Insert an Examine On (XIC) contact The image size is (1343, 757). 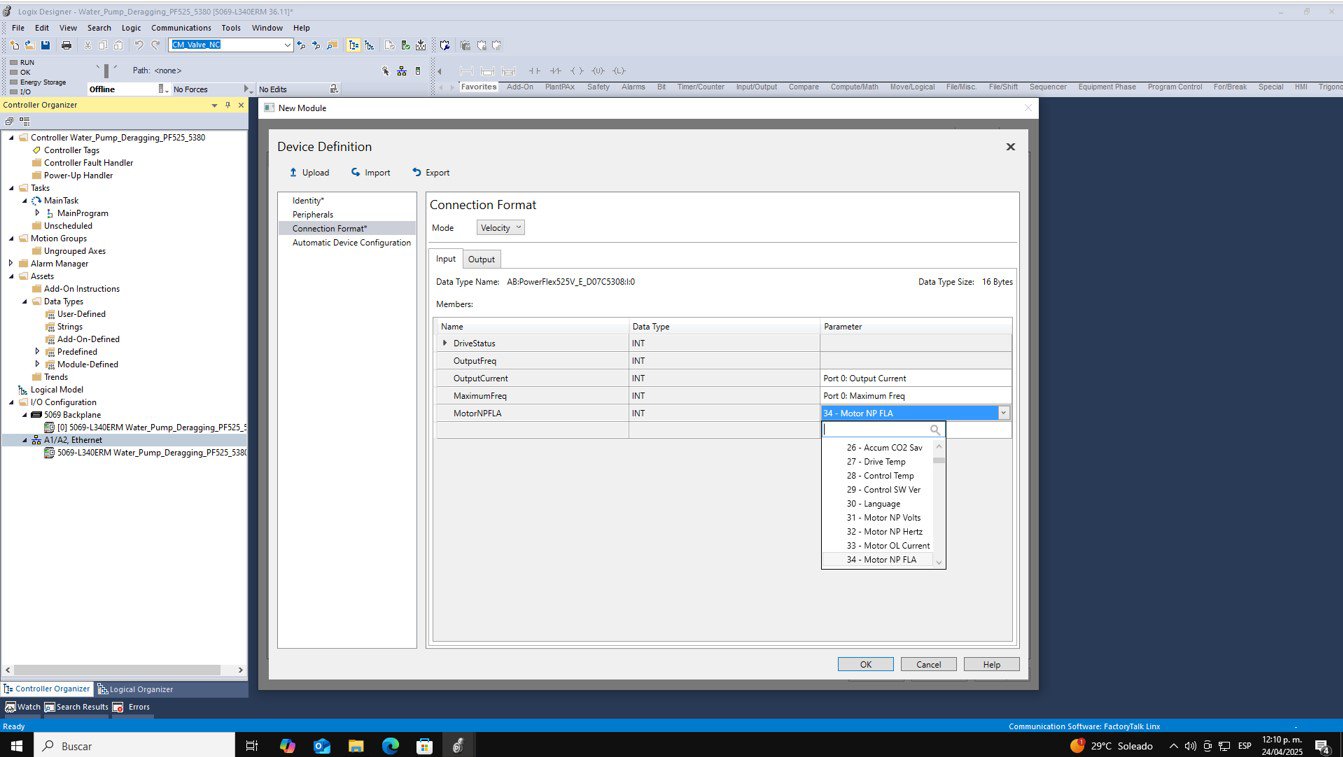pos(535,71)
